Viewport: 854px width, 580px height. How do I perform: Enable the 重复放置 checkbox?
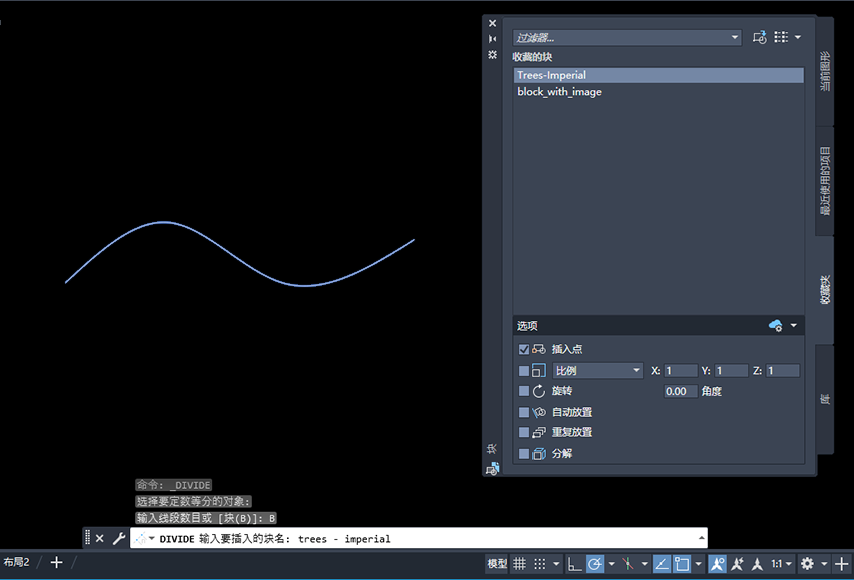tap(524, 432)
